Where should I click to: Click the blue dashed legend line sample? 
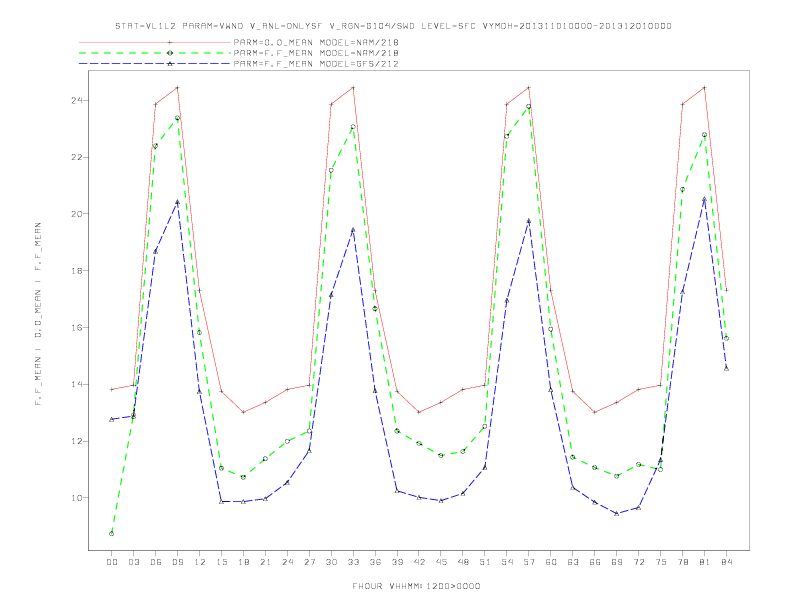pos(155,64)
